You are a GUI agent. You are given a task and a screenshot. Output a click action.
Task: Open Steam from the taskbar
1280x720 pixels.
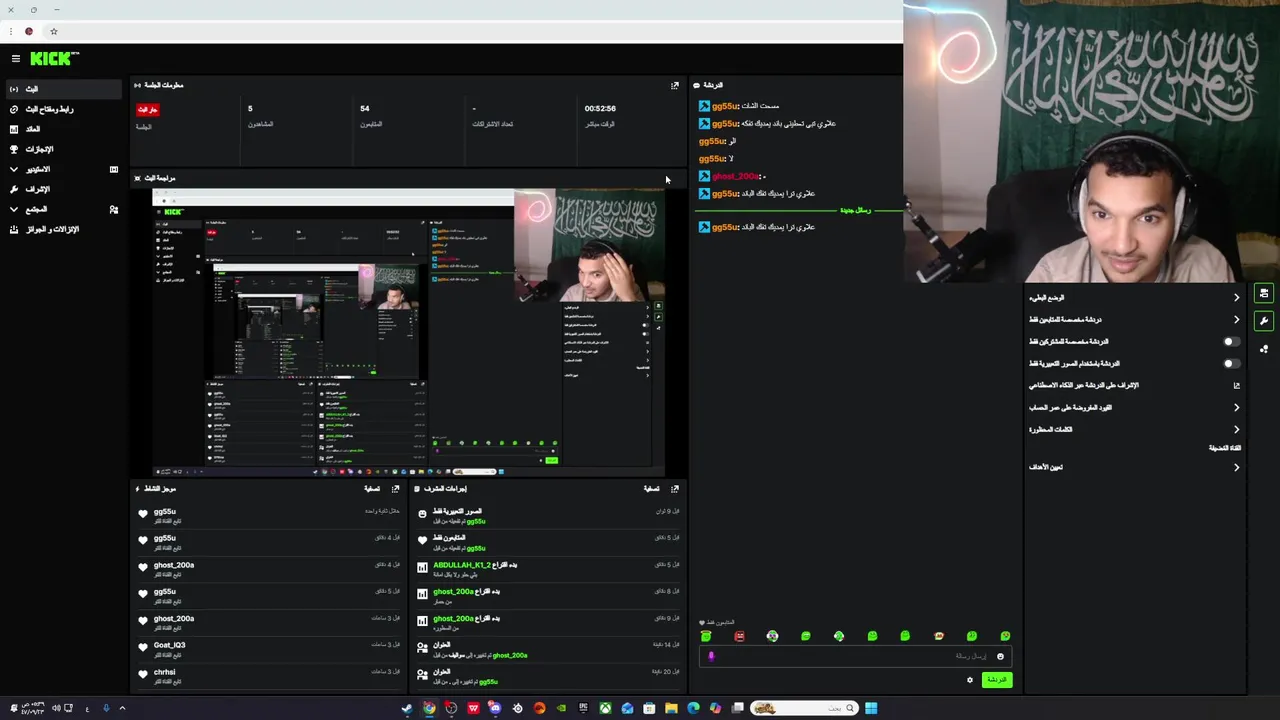[x=407, y=708]
